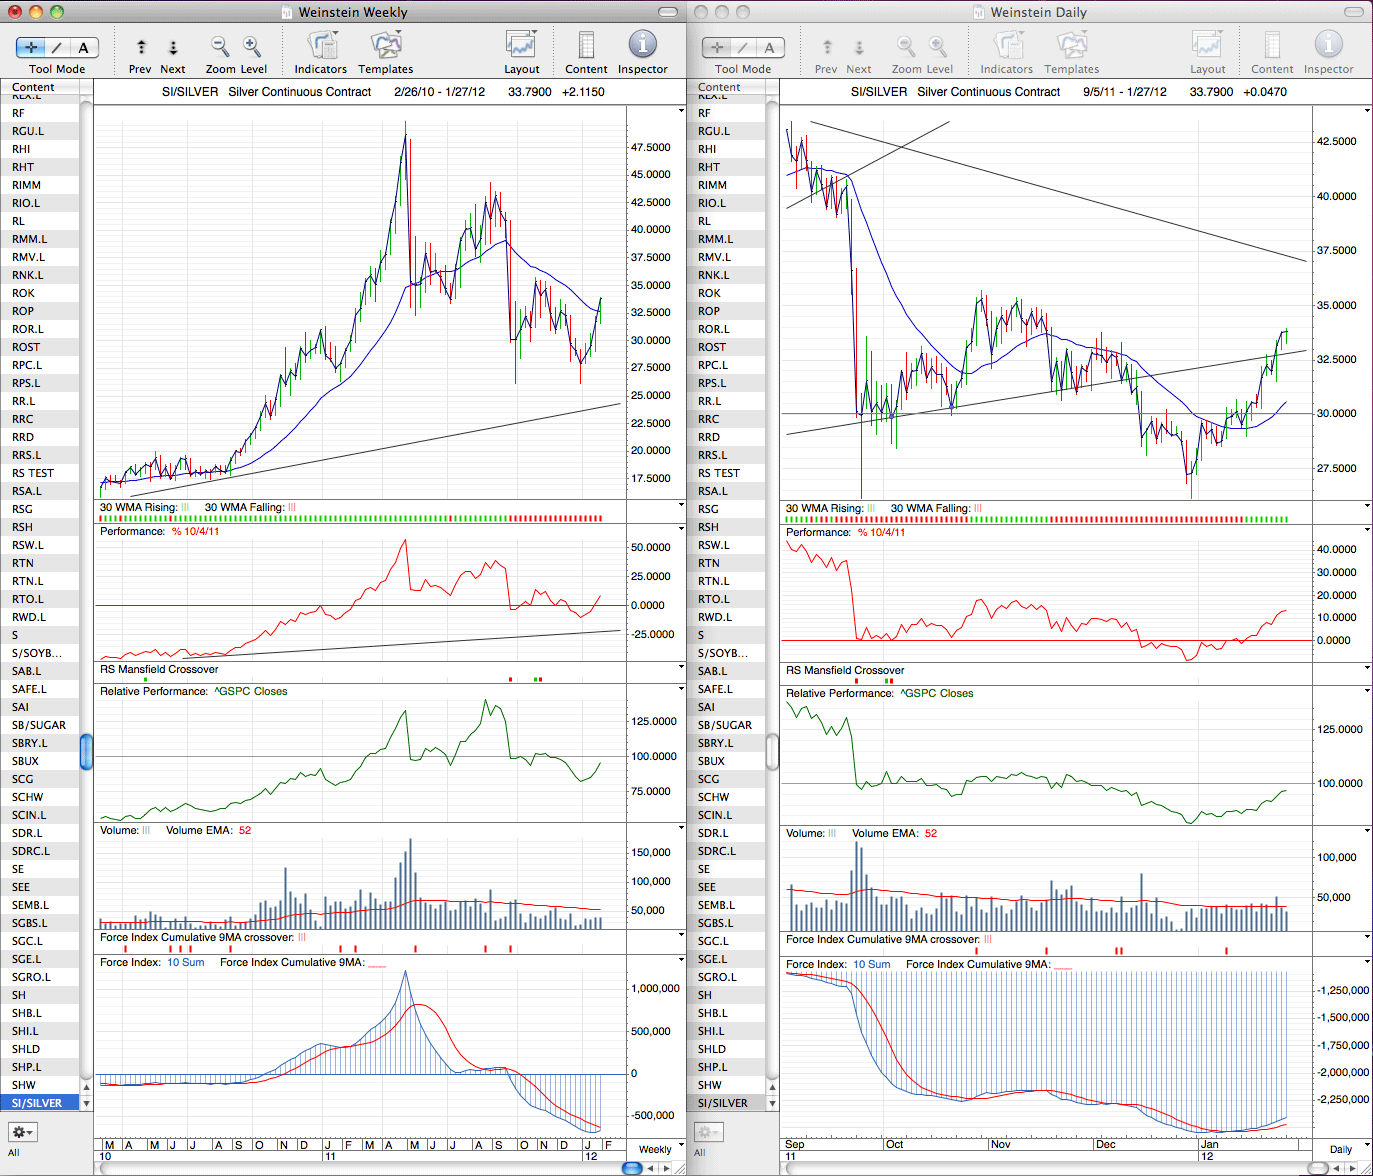
Task: Zoom in on Weinstein Daily chart
Action: [938, 46]
